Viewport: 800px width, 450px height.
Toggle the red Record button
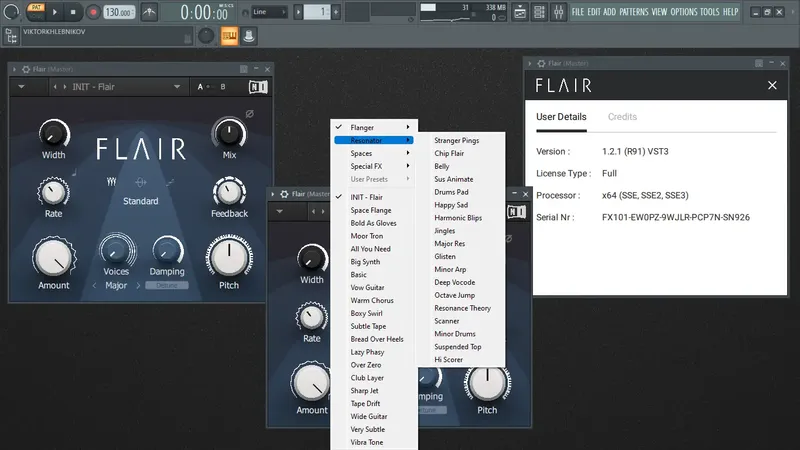click(x=93, y=12)
